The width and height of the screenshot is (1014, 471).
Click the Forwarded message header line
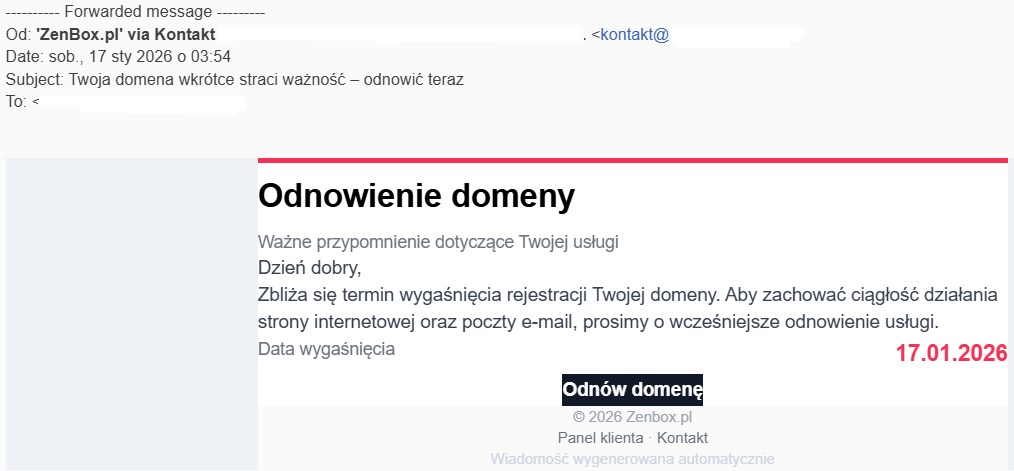(135, 13)
